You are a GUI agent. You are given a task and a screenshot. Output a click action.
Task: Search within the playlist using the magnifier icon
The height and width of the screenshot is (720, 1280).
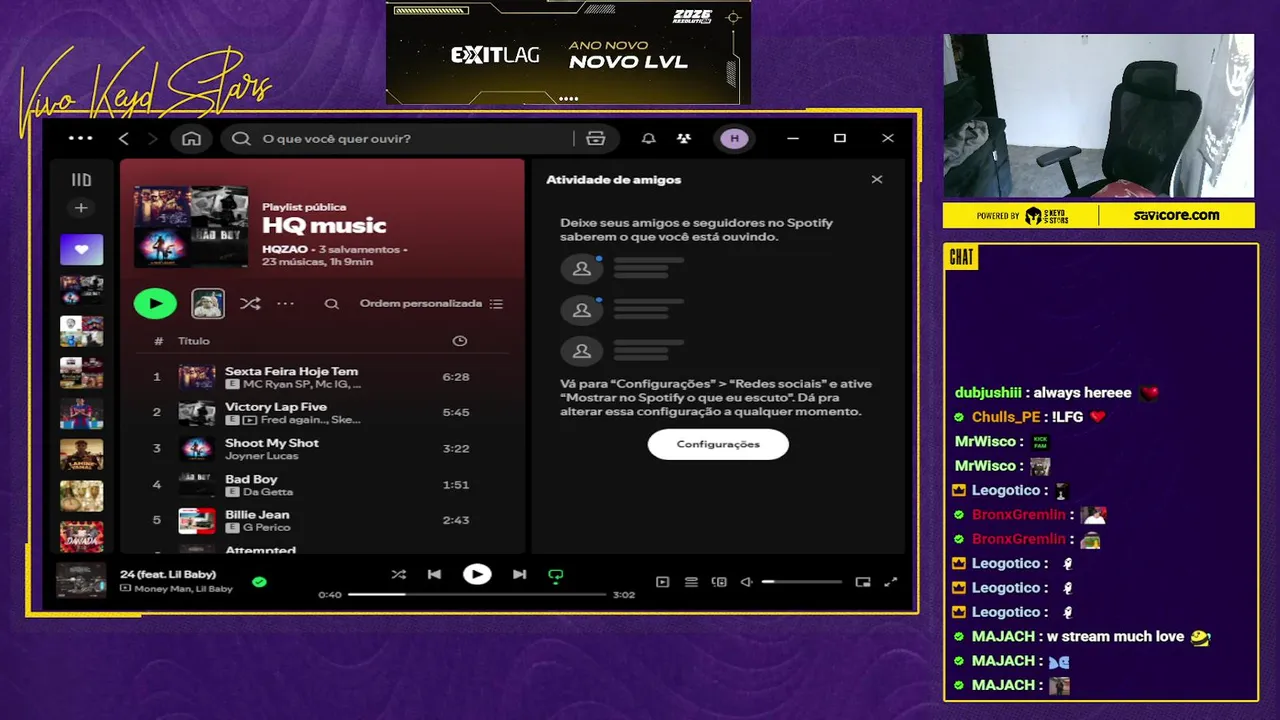(x=332, y=303)
